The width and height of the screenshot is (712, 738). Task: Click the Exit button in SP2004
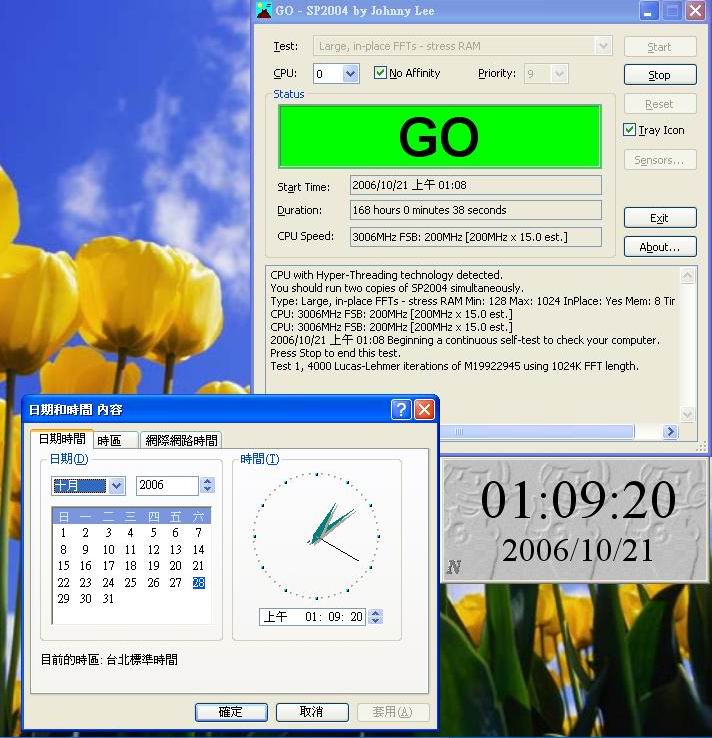point(660,218)
